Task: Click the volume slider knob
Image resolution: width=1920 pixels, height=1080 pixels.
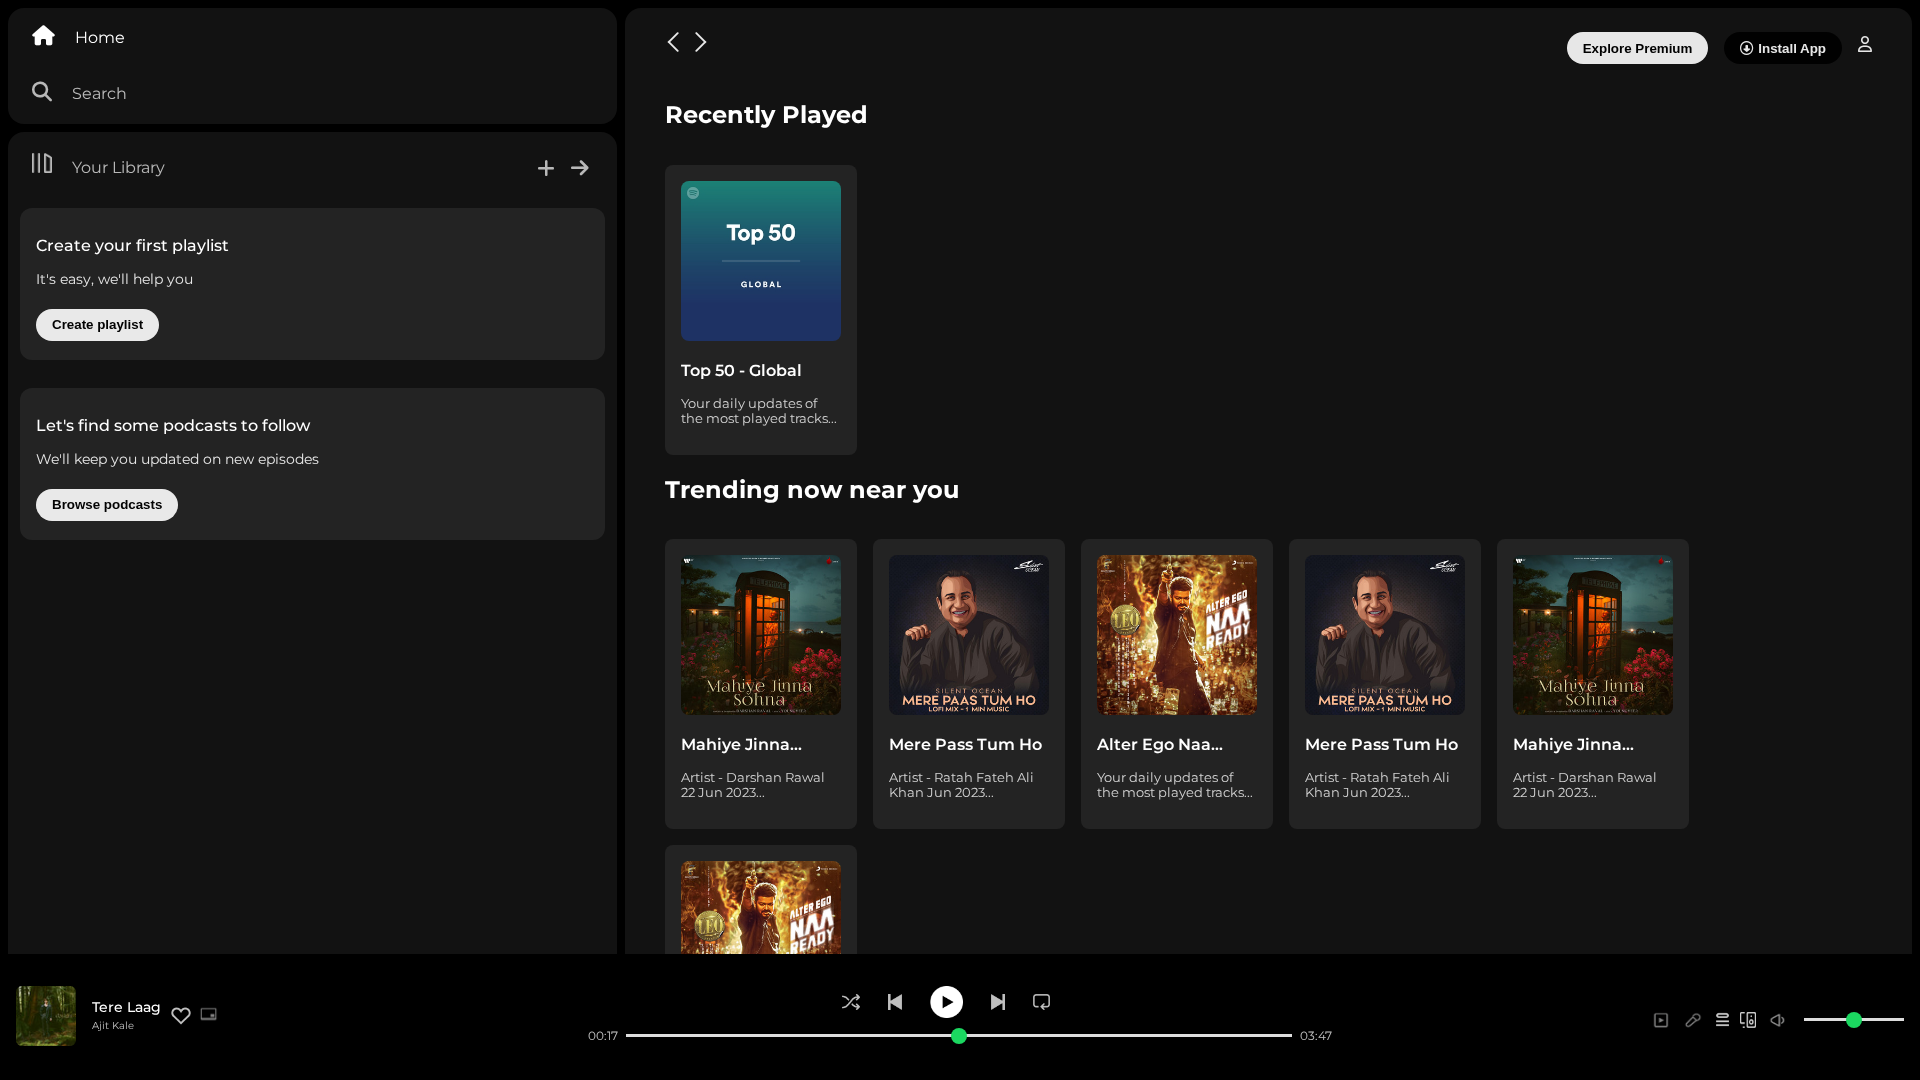Action: pos(1854,1020)
